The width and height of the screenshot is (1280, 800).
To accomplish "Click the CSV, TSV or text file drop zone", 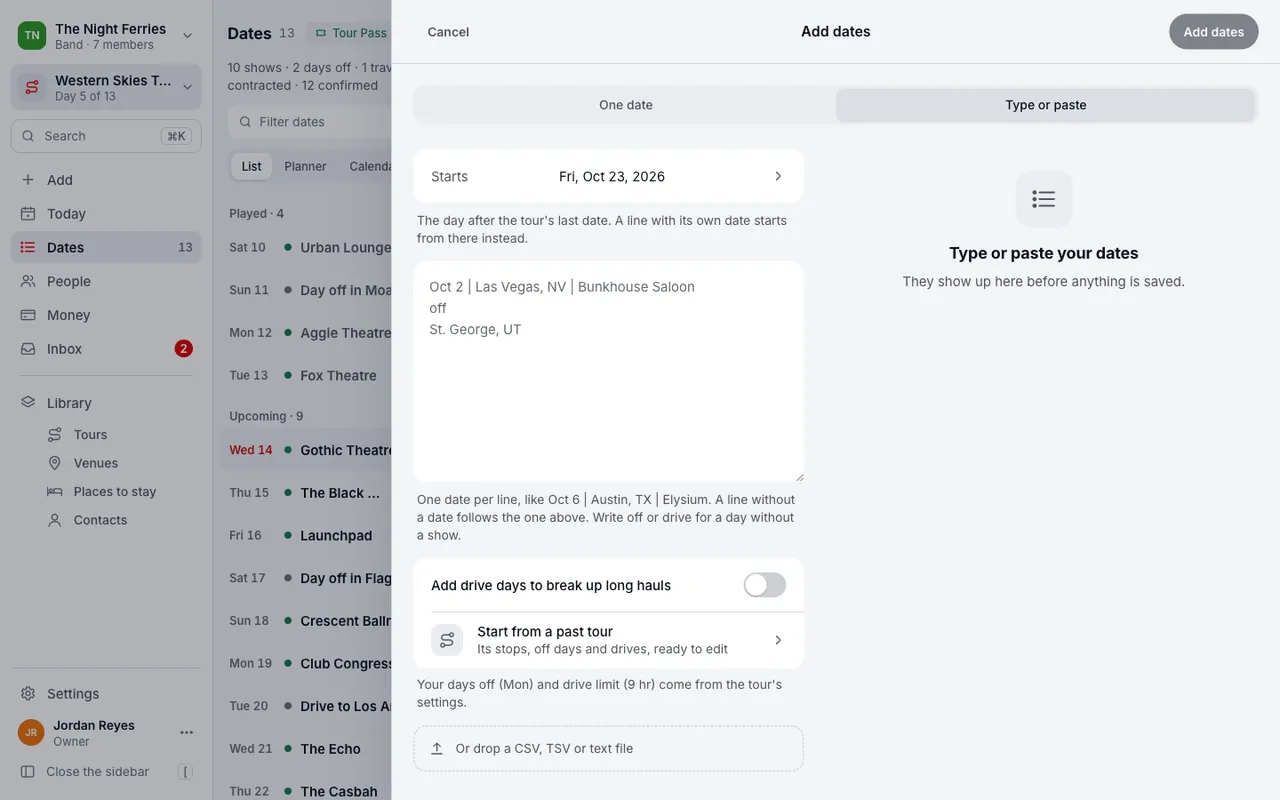I will click(609, 748).
